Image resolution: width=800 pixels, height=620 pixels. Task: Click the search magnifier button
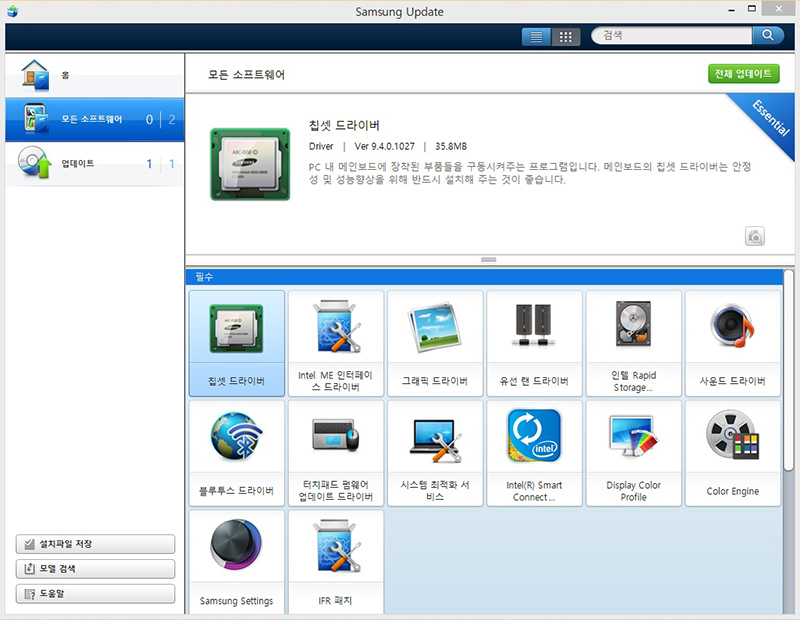click(768, 35)
